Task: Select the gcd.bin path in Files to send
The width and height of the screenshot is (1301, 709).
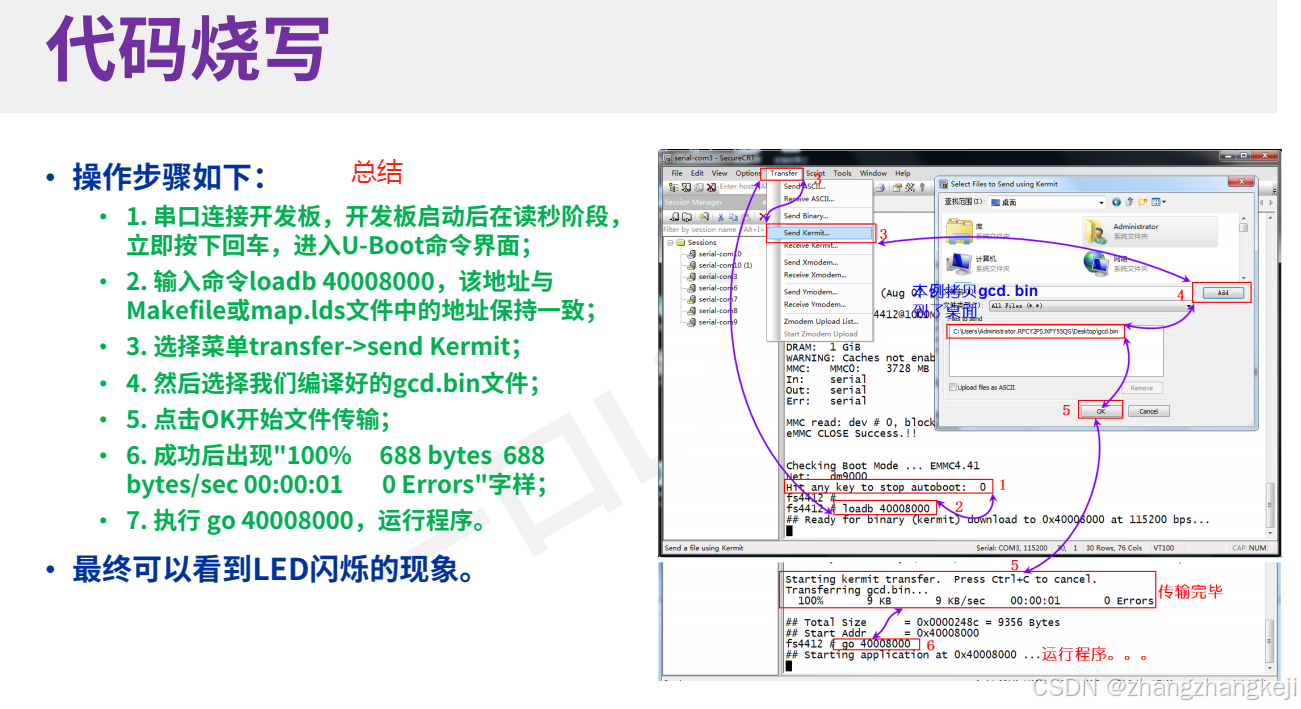Action: (1036, 331)
